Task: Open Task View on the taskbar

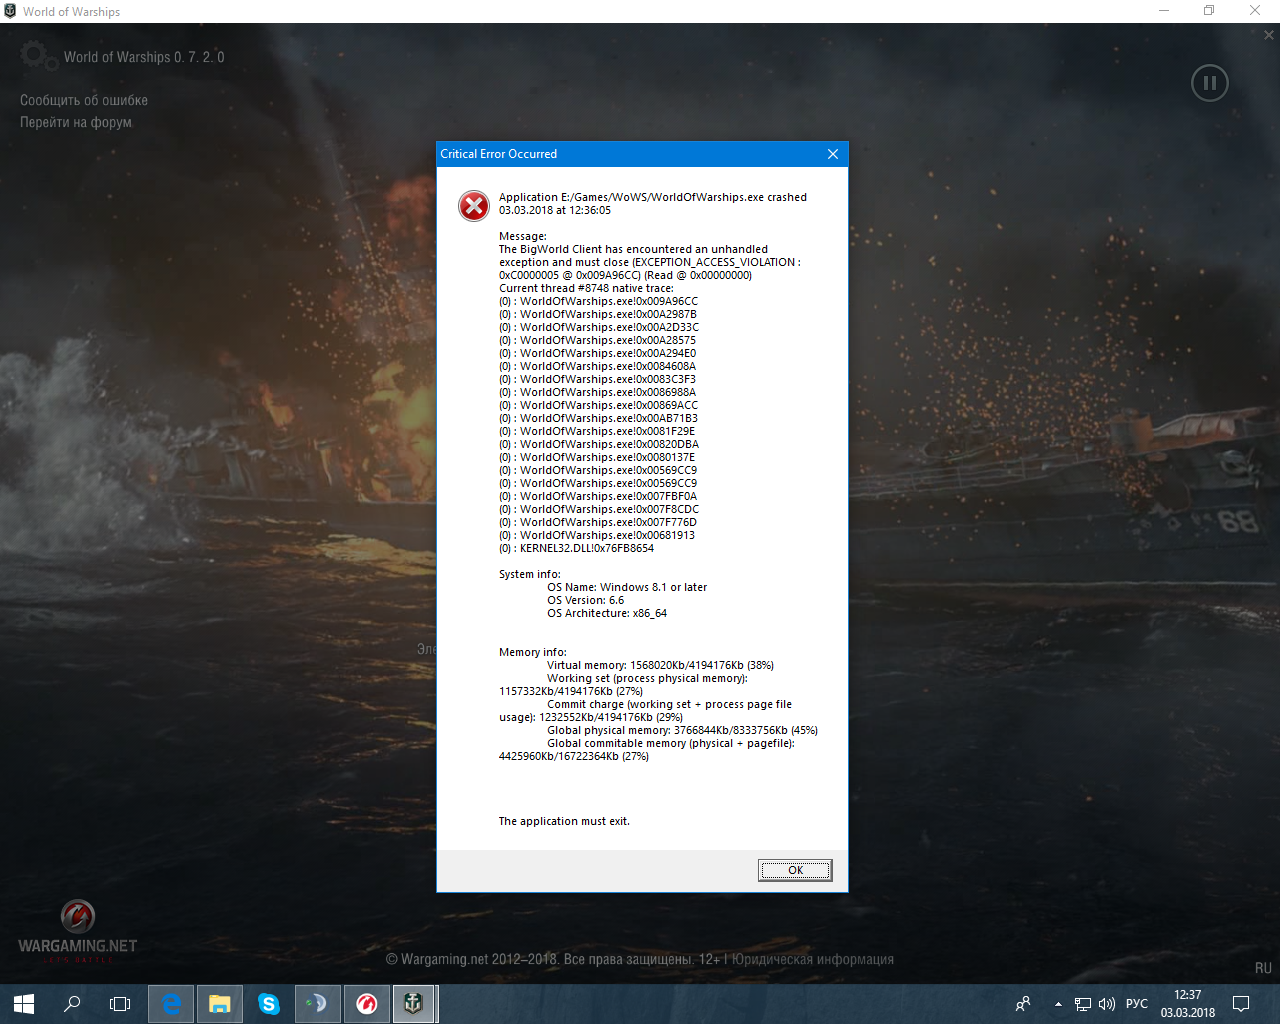Action: click(120, 1004)
